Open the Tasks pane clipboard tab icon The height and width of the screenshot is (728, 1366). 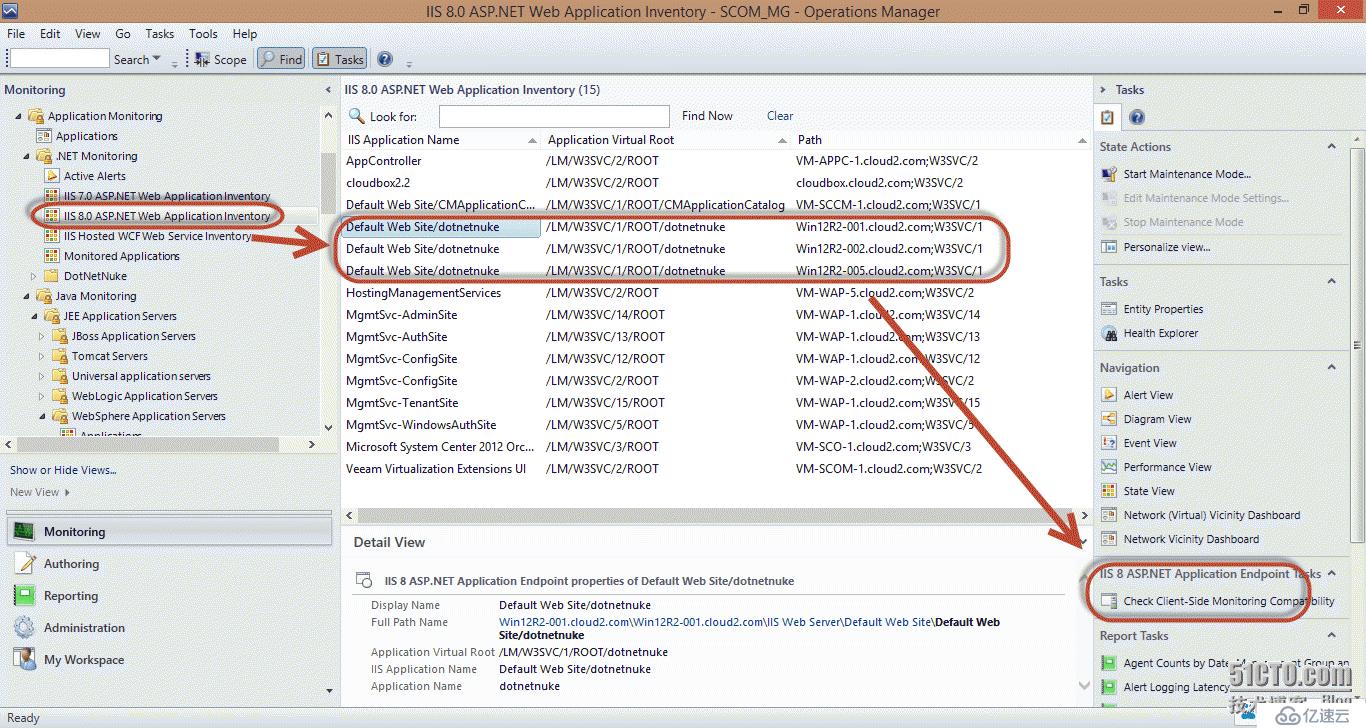[x=1107, y=117]
